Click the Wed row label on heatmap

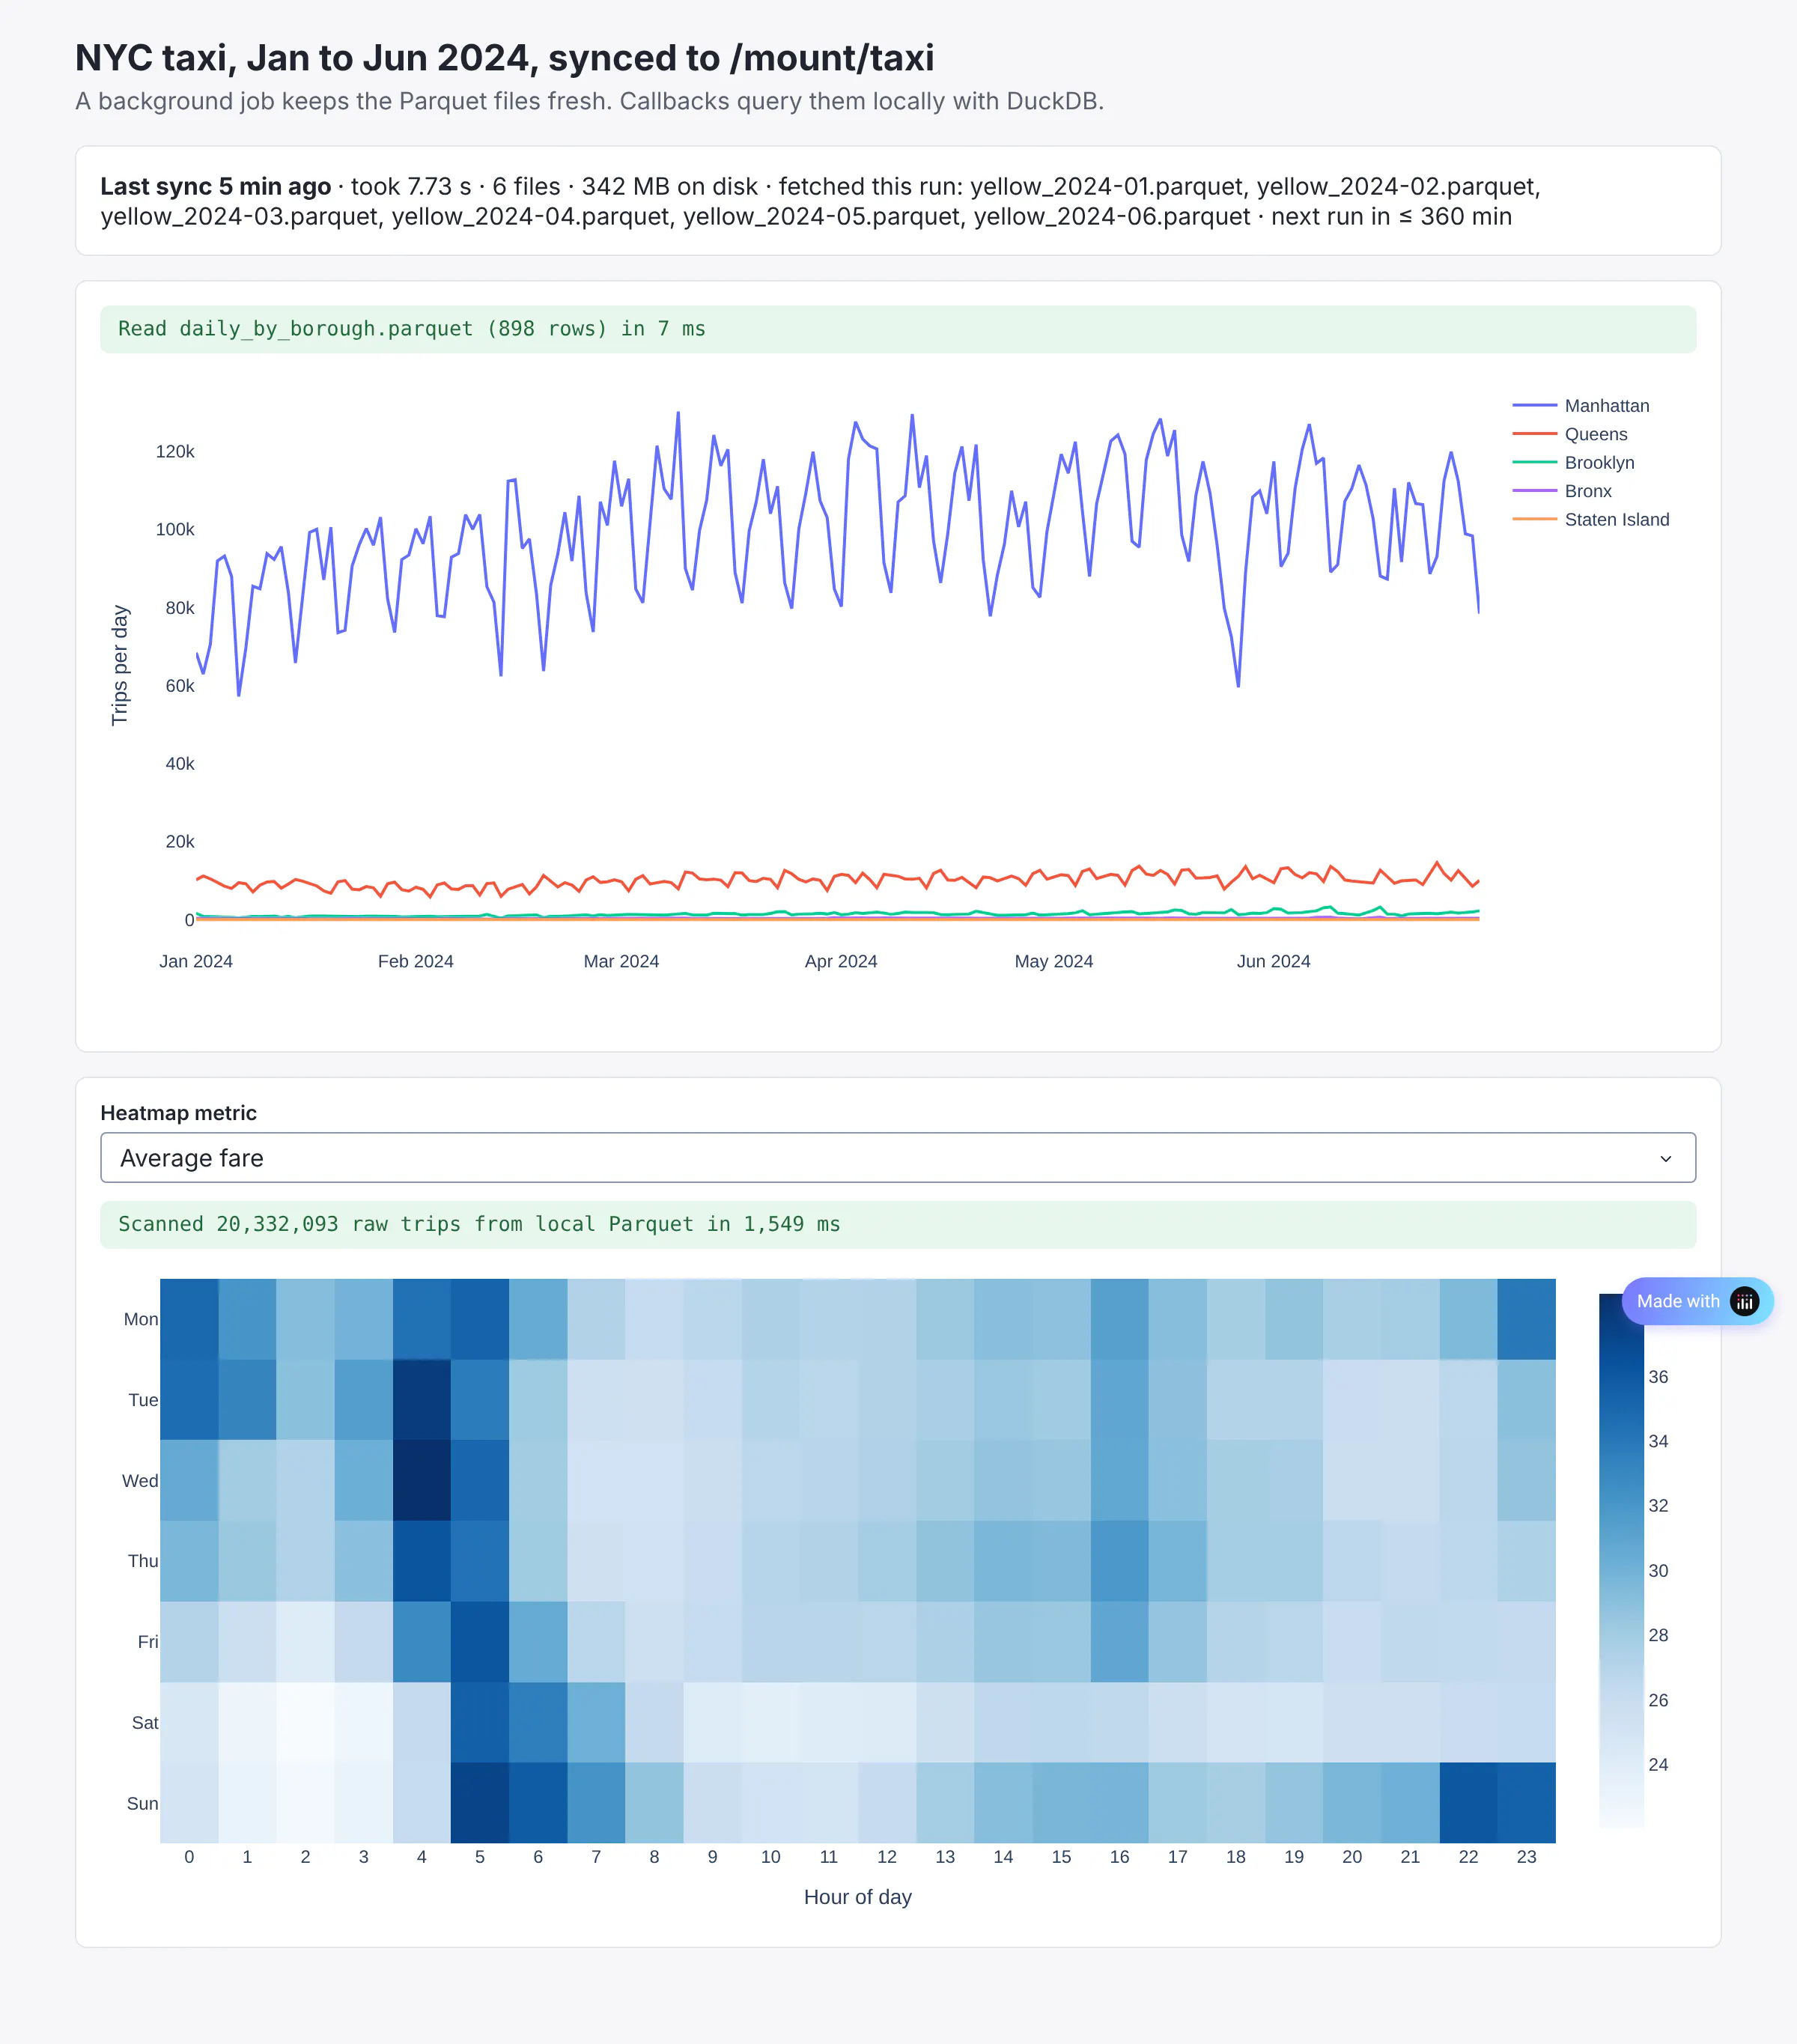click(140, 1481)
